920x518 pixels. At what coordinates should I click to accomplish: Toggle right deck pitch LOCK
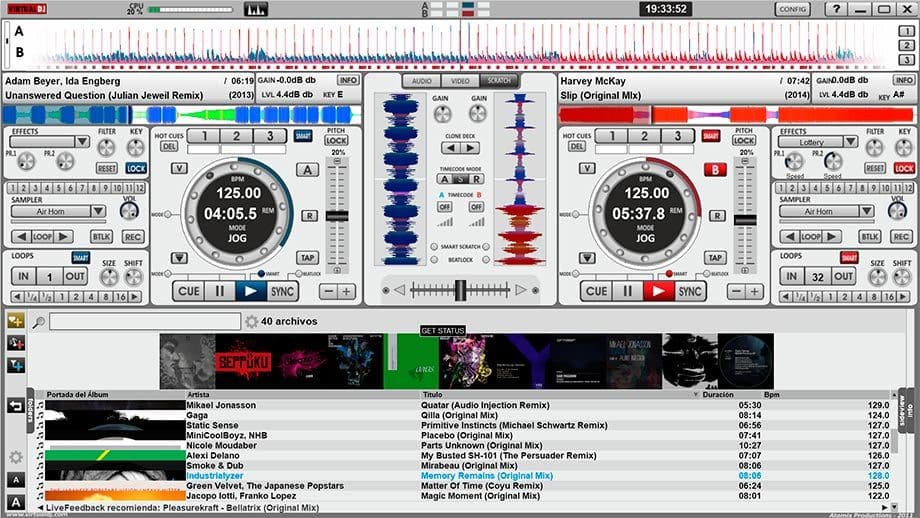coord(744,141)
